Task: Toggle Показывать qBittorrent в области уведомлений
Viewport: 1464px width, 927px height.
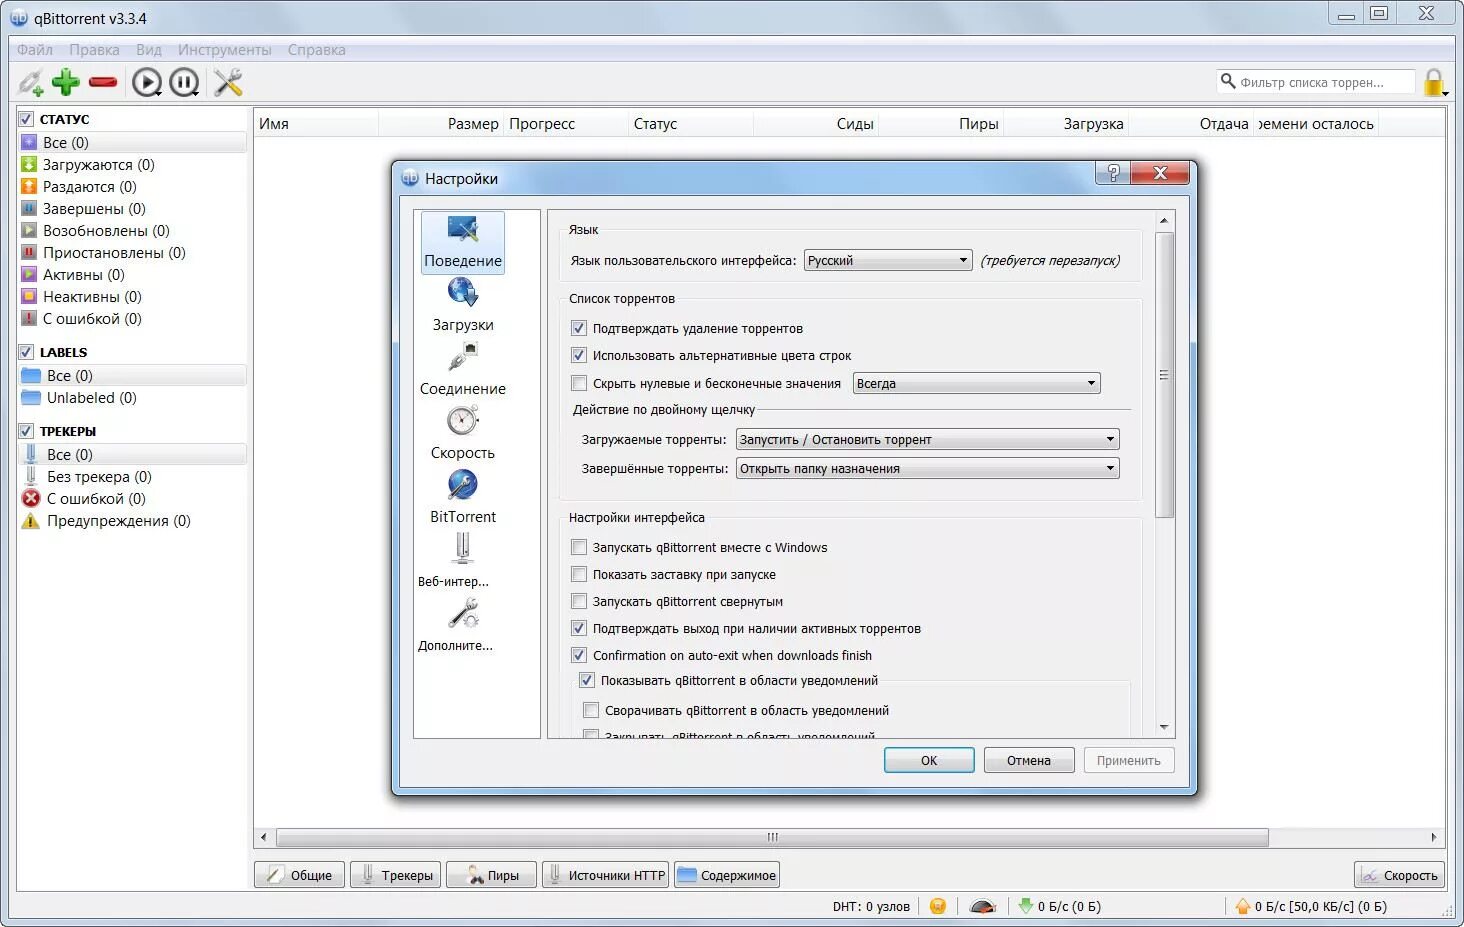Action: point(587,680)
